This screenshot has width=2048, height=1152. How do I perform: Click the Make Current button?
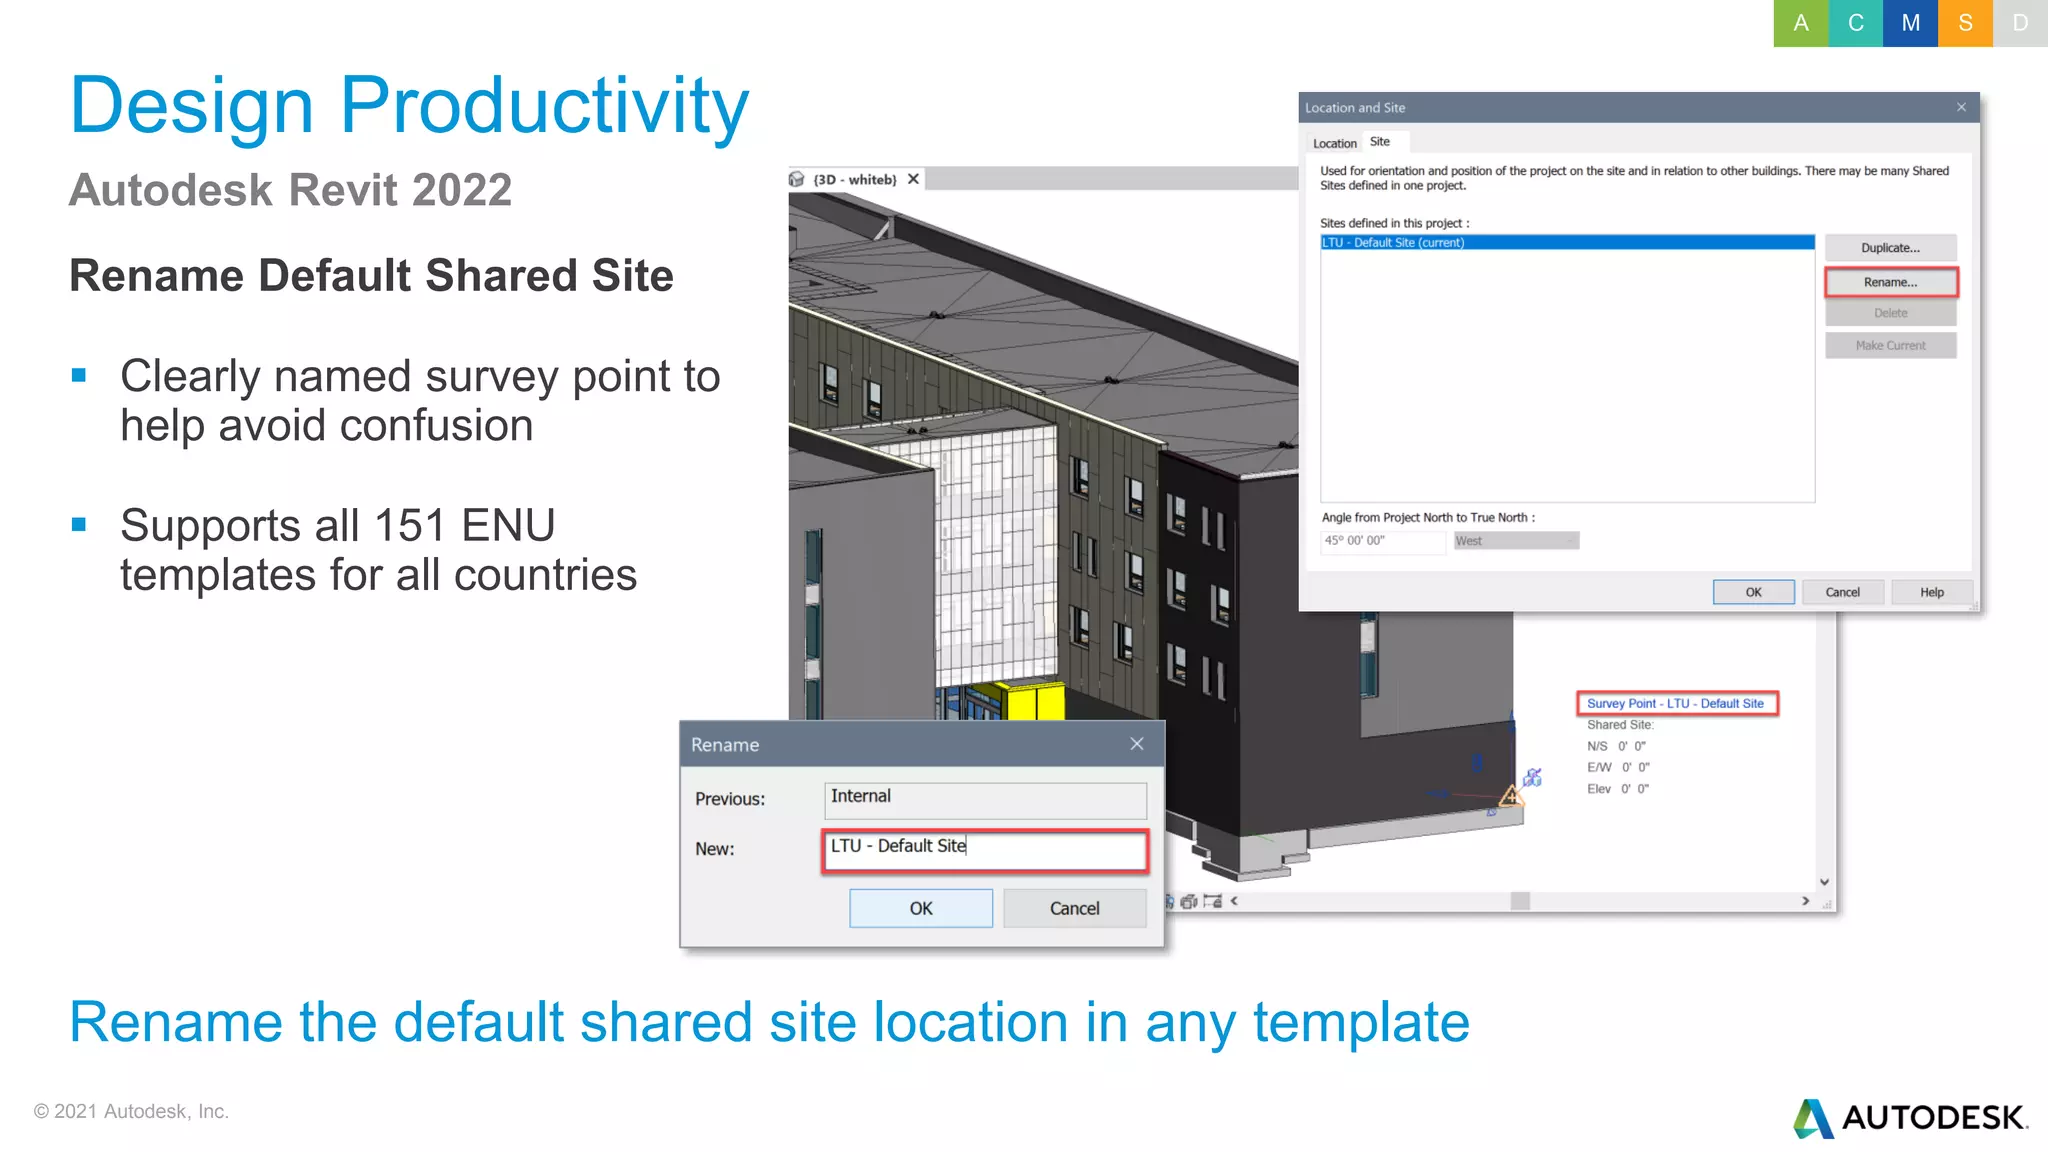click(x=1890, y=345)
